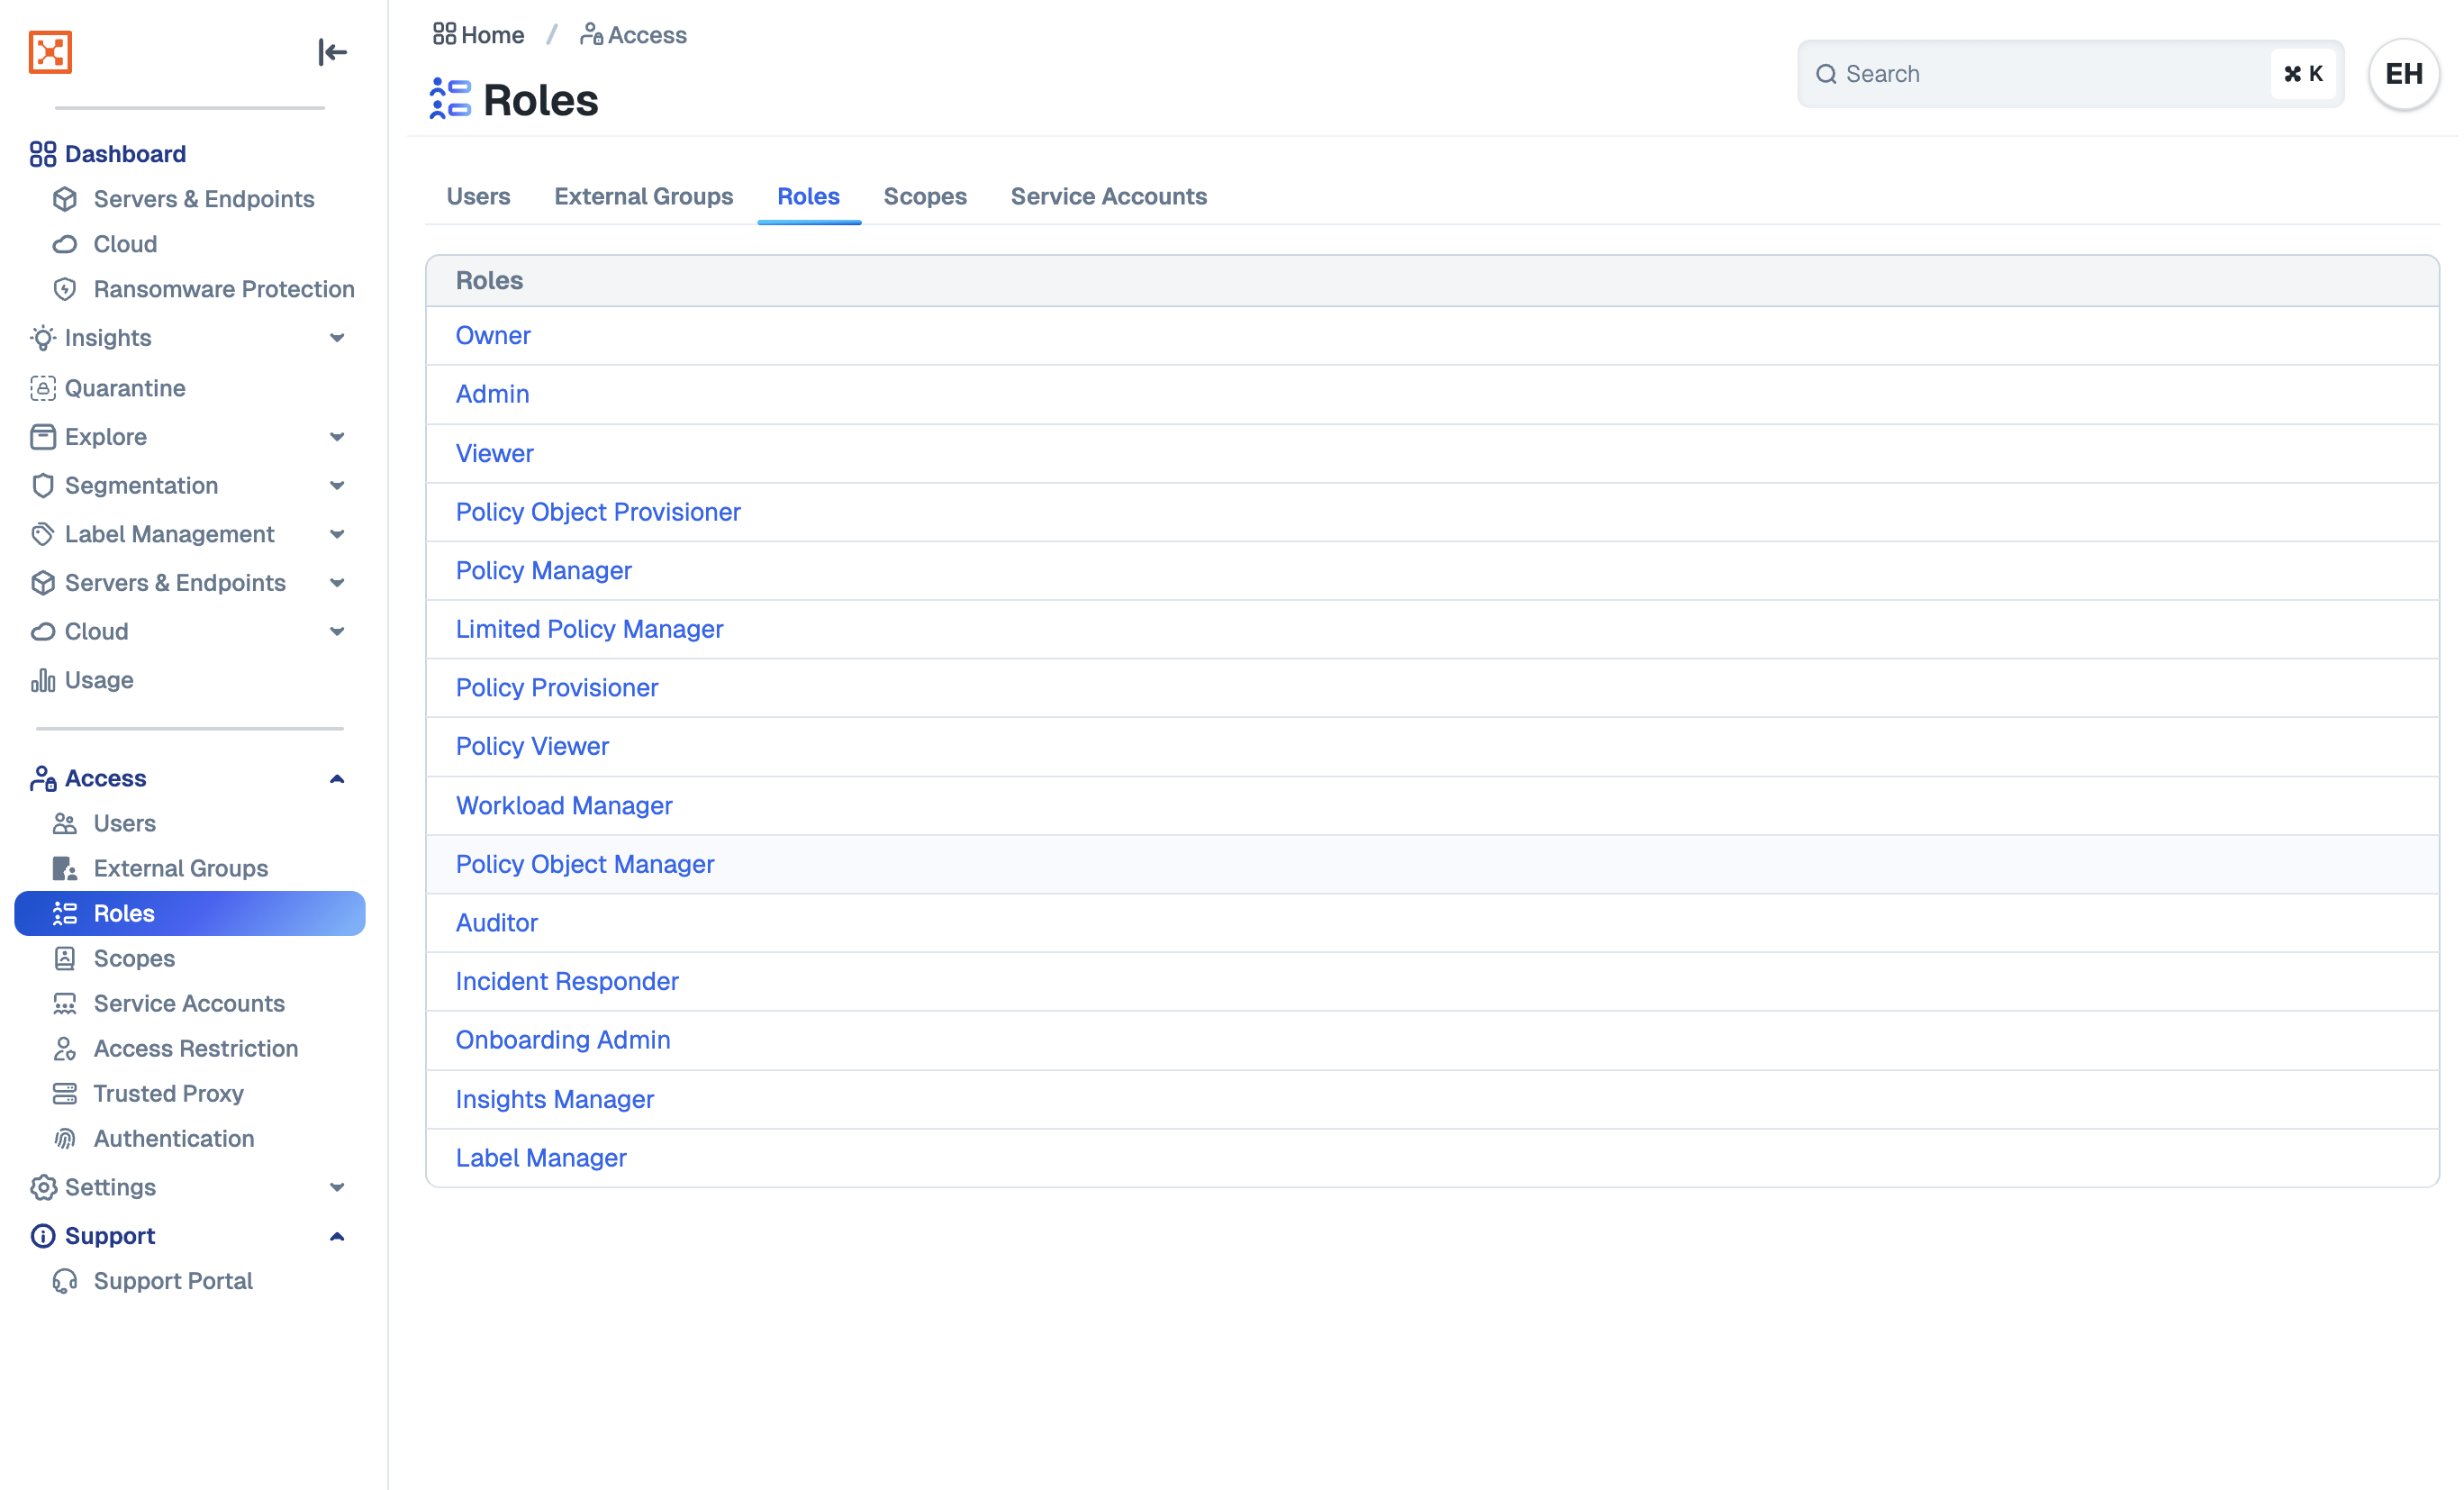Open the Incident Responder role link
This screenshot has width=2464, height=1490.
click(x=567, y=981)
